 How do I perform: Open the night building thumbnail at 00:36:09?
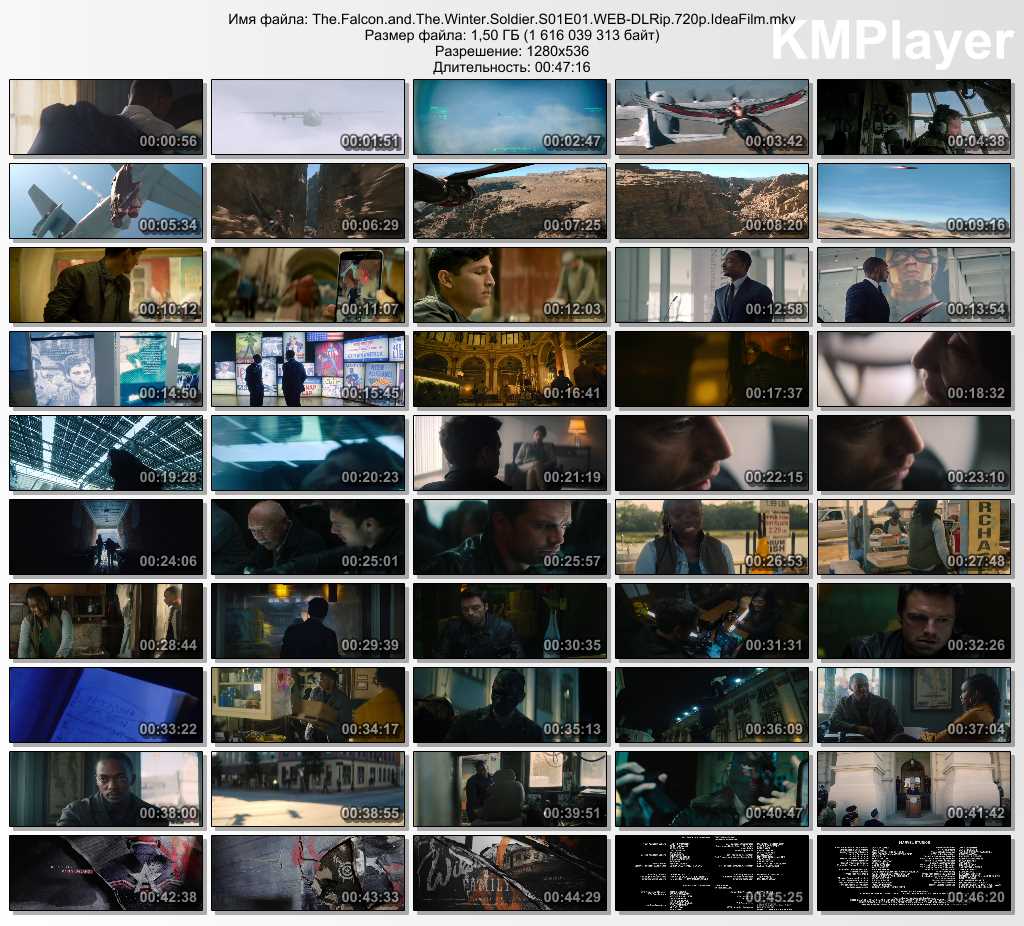point(712,705)
